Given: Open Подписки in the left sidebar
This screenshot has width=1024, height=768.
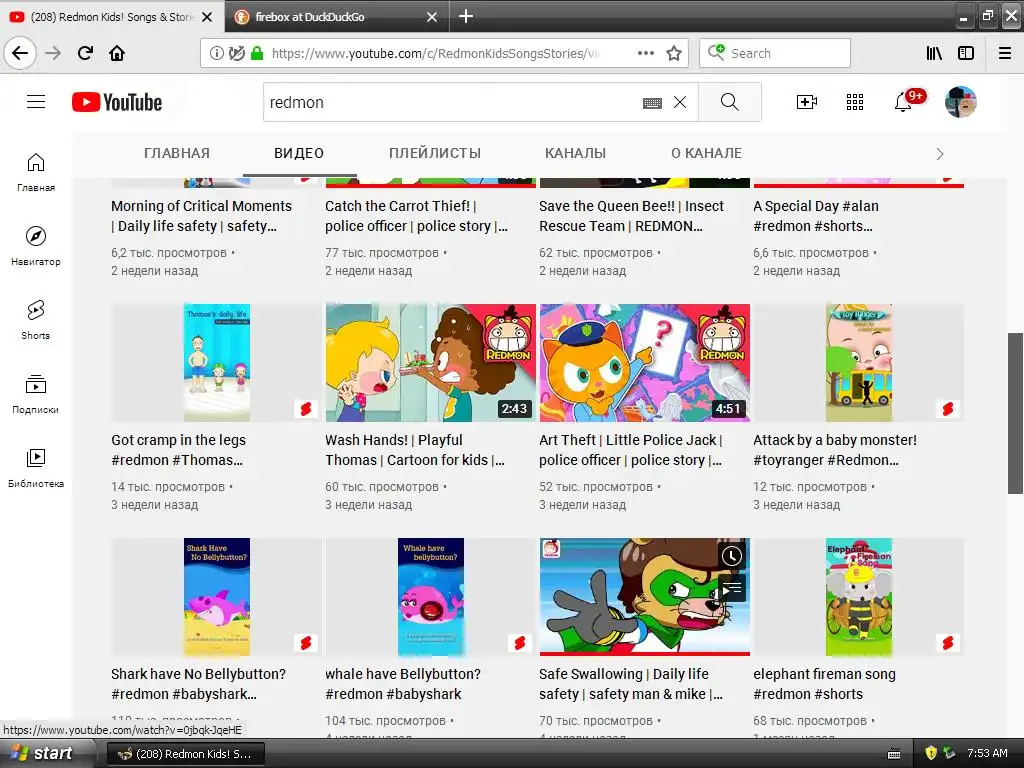Looking at the screenshot, I should 36,394.
